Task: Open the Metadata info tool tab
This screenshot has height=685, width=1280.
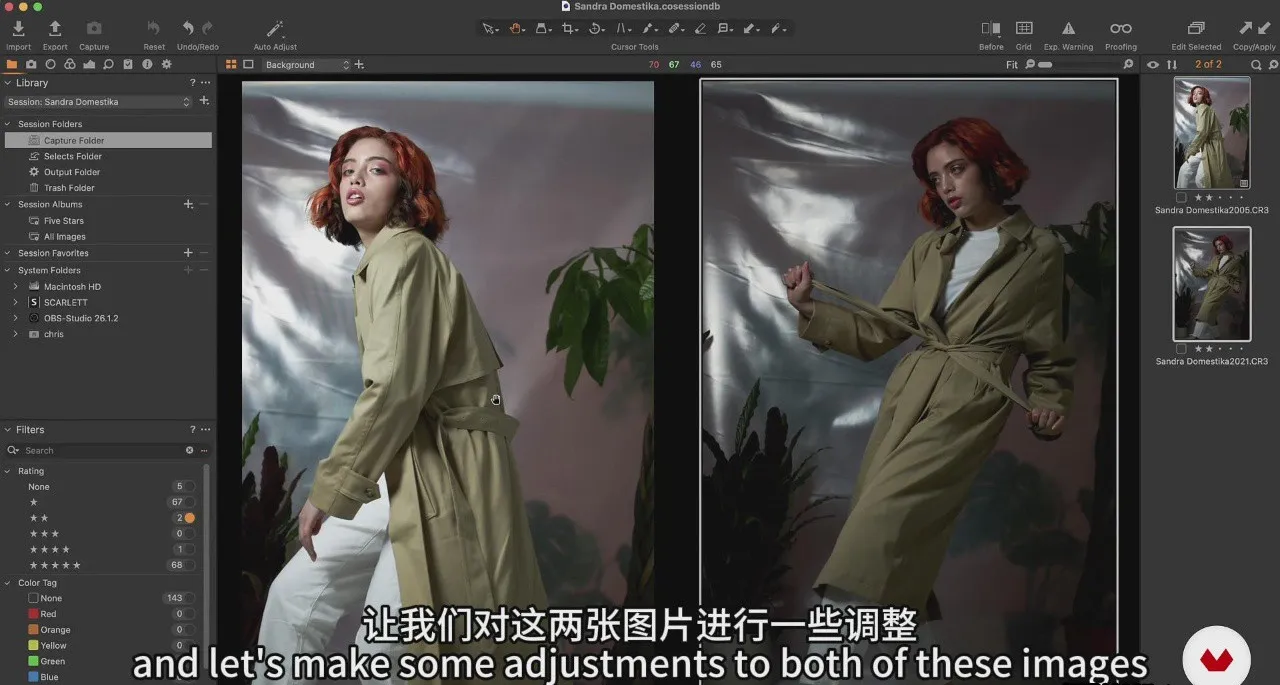Action: point(147,65)
